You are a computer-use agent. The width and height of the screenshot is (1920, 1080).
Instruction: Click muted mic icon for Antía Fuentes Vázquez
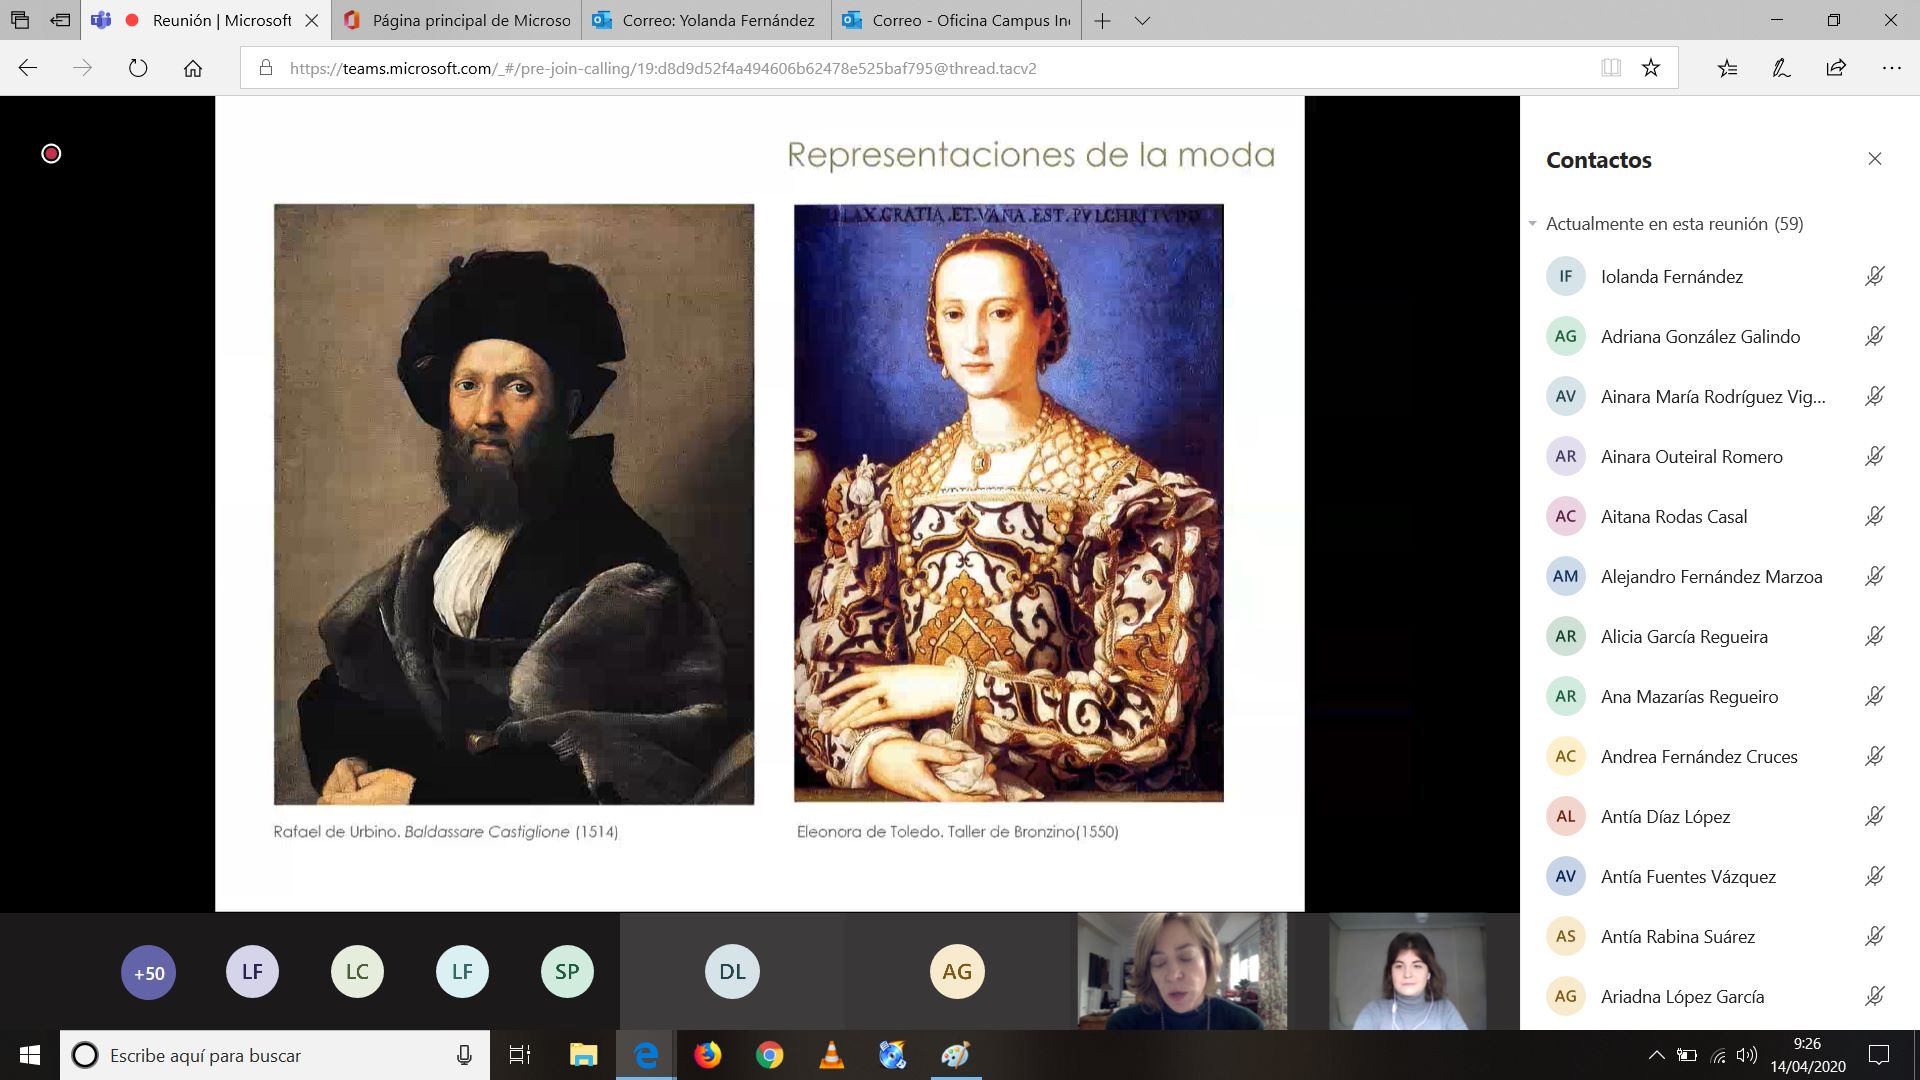click(x=1875, y=876)
